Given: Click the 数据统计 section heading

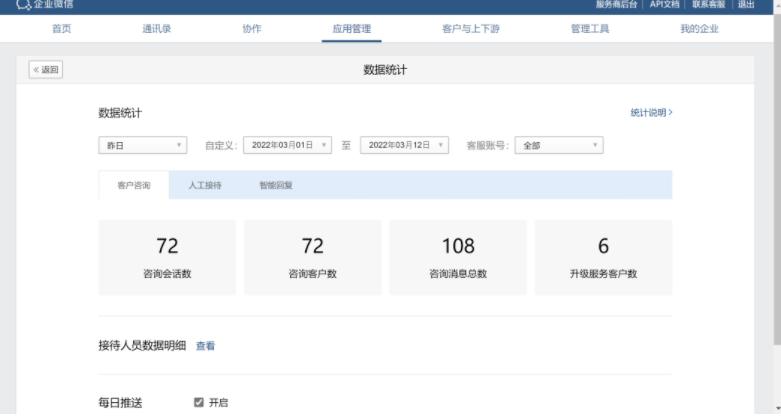Looking at the screenshot, I should (x=120, y=113).
